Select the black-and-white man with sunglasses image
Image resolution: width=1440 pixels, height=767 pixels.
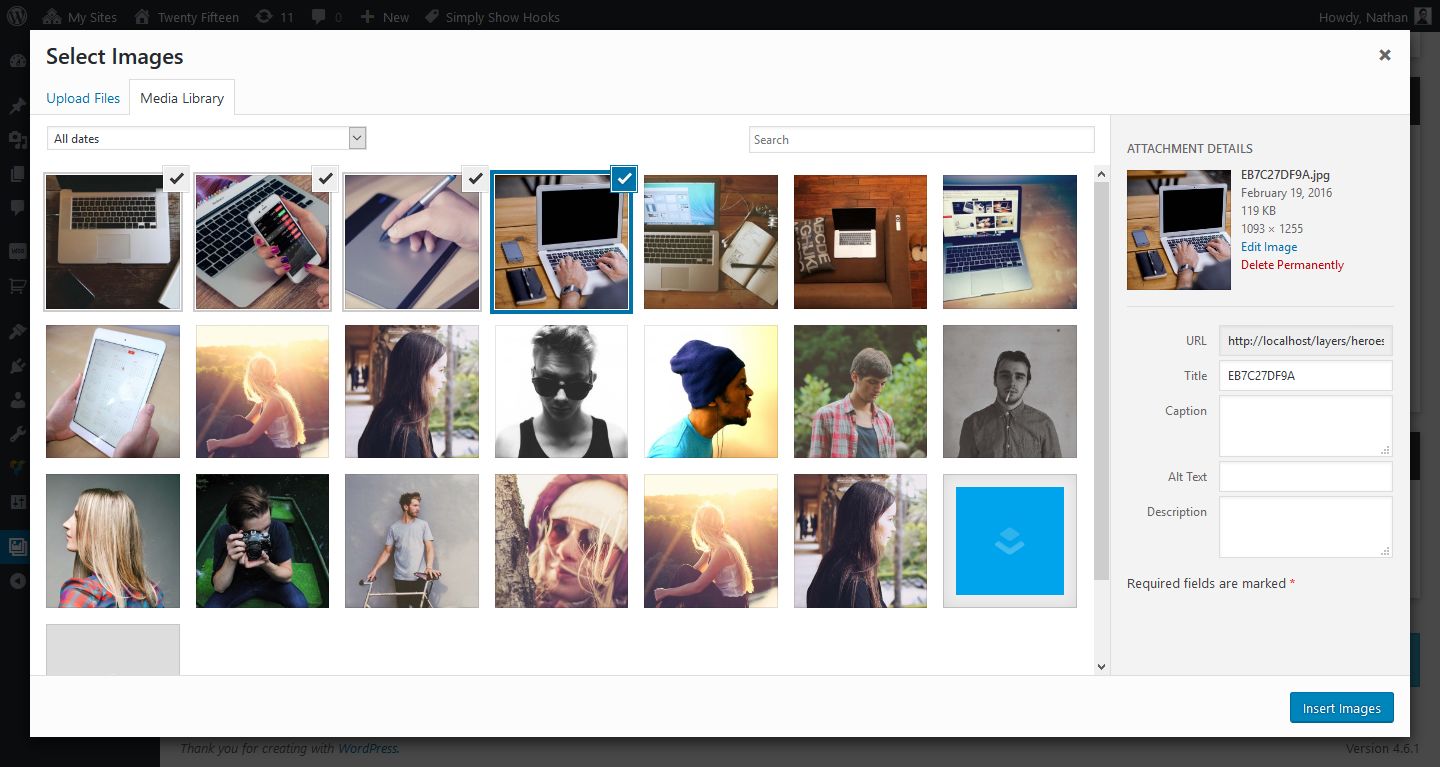561,391
